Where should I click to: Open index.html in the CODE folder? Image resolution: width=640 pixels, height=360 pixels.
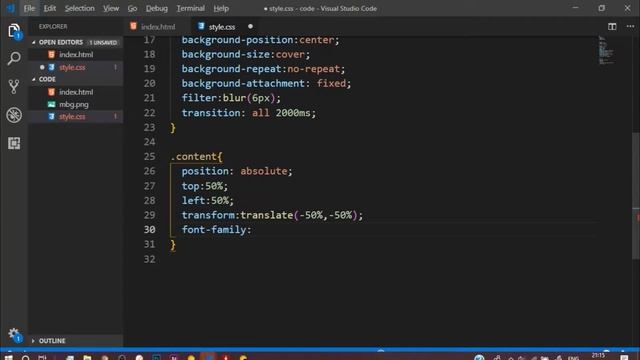76,92
